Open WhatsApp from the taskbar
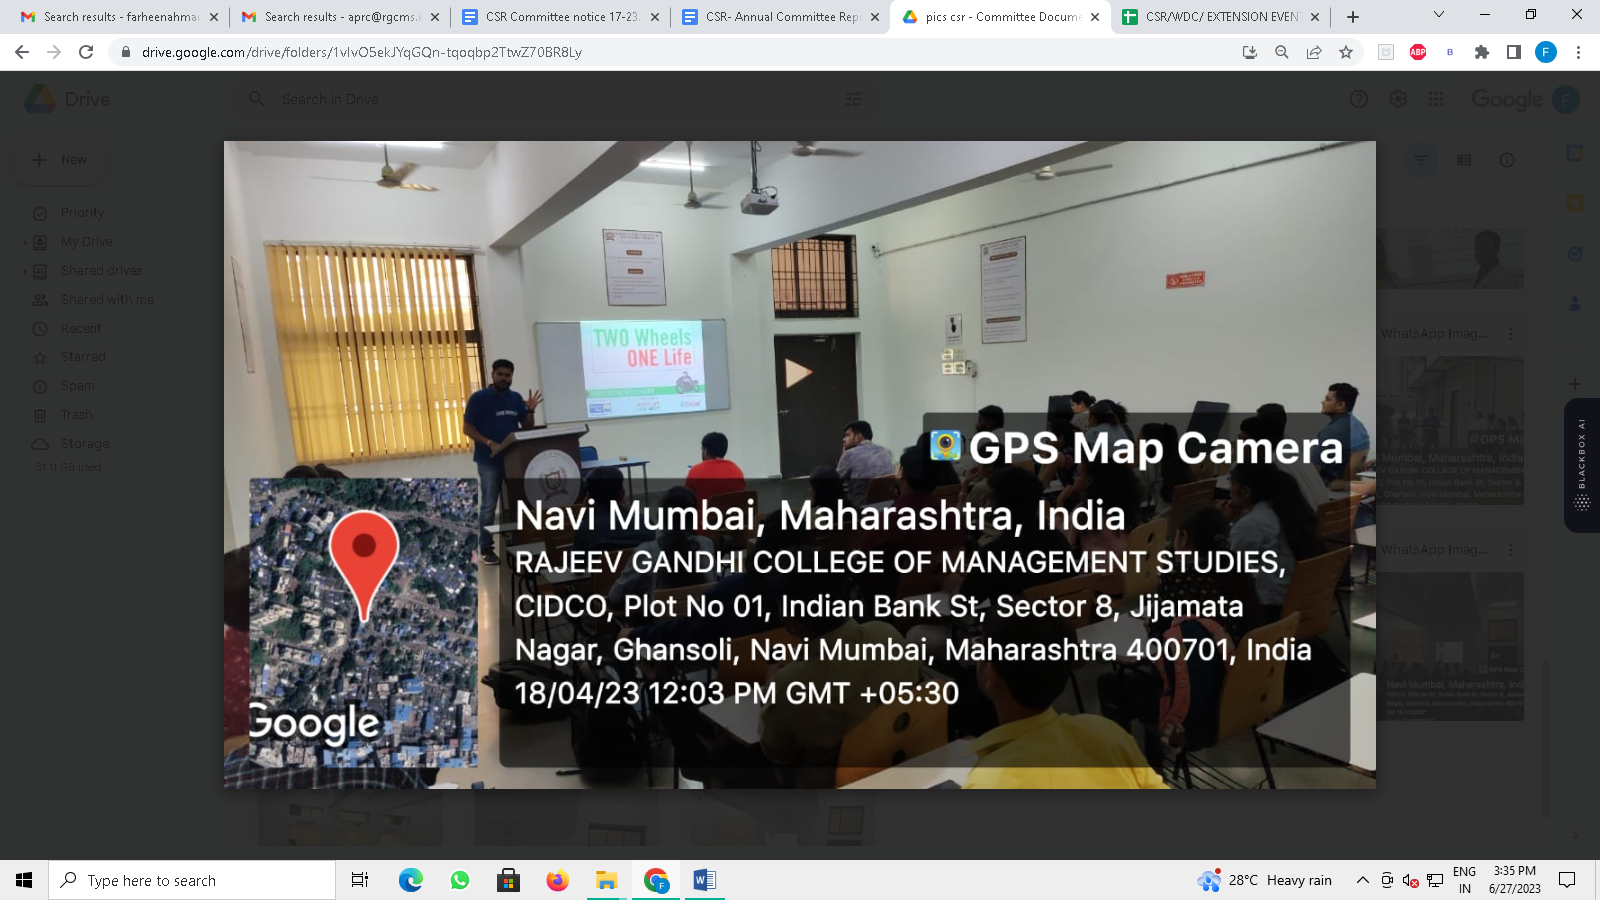The width and height of the screenshot is (1600, 900). coord(460,880)
